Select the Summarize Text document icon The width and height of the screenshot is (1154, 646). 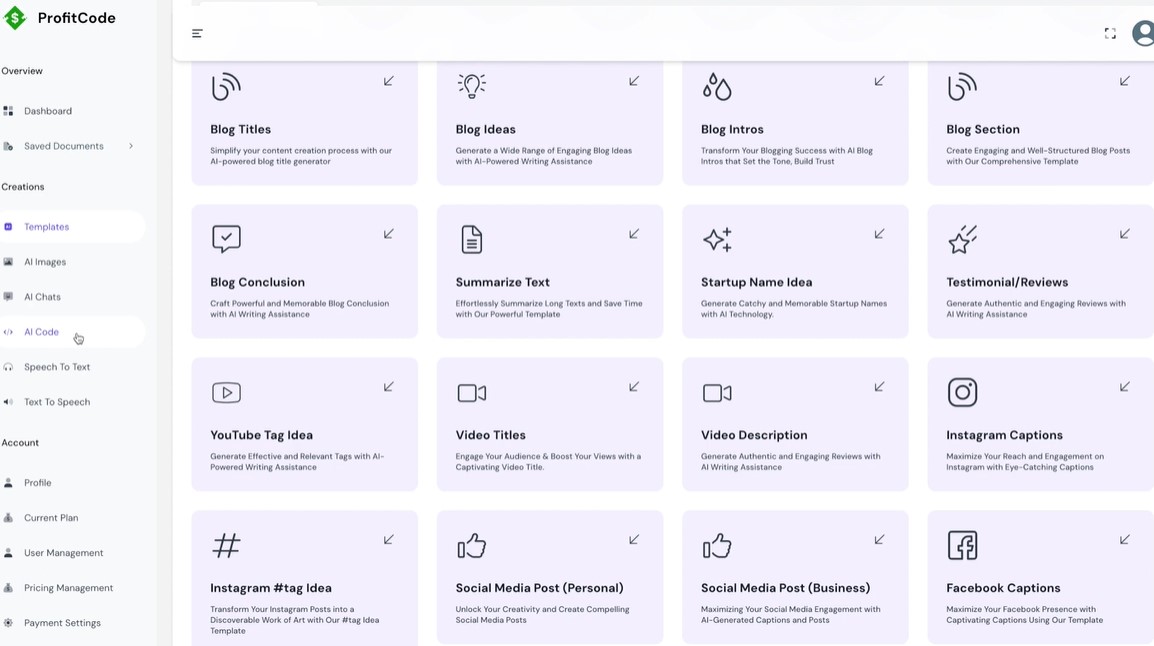(x=471, y=239)
